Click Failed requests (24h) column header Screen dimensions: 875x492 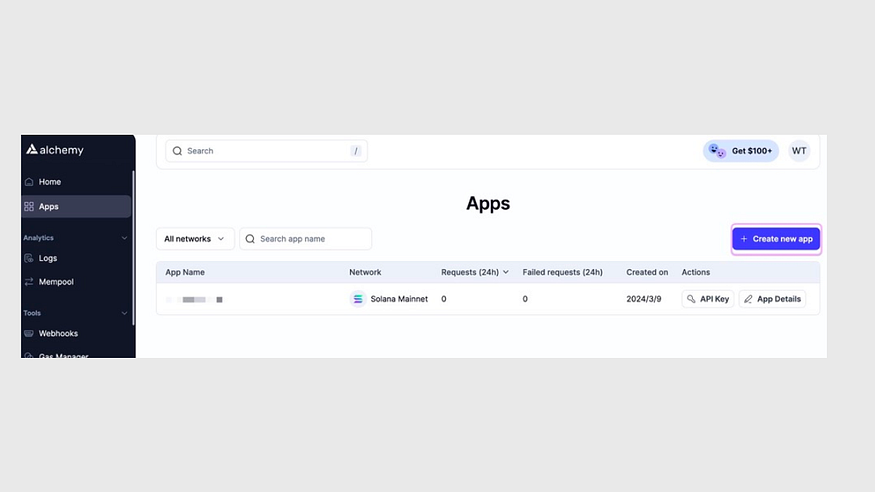pos(562,272)
